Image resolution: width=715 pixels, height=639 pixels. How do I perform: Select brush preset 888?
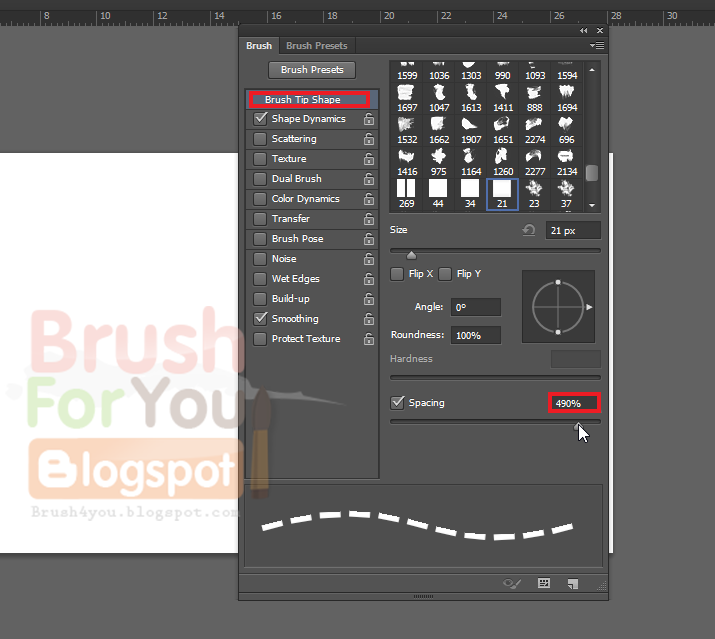[534, 99]
